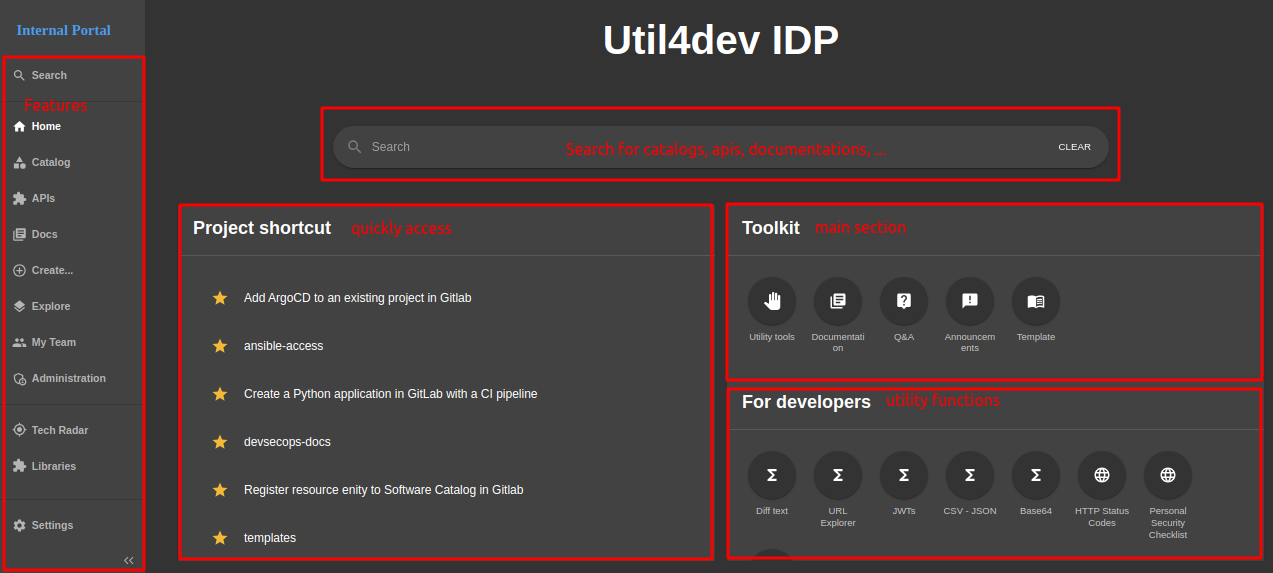The image size is (1273, 573).
Task: Click the Q&A toolkit icon
Action: [x=904, y=301]
